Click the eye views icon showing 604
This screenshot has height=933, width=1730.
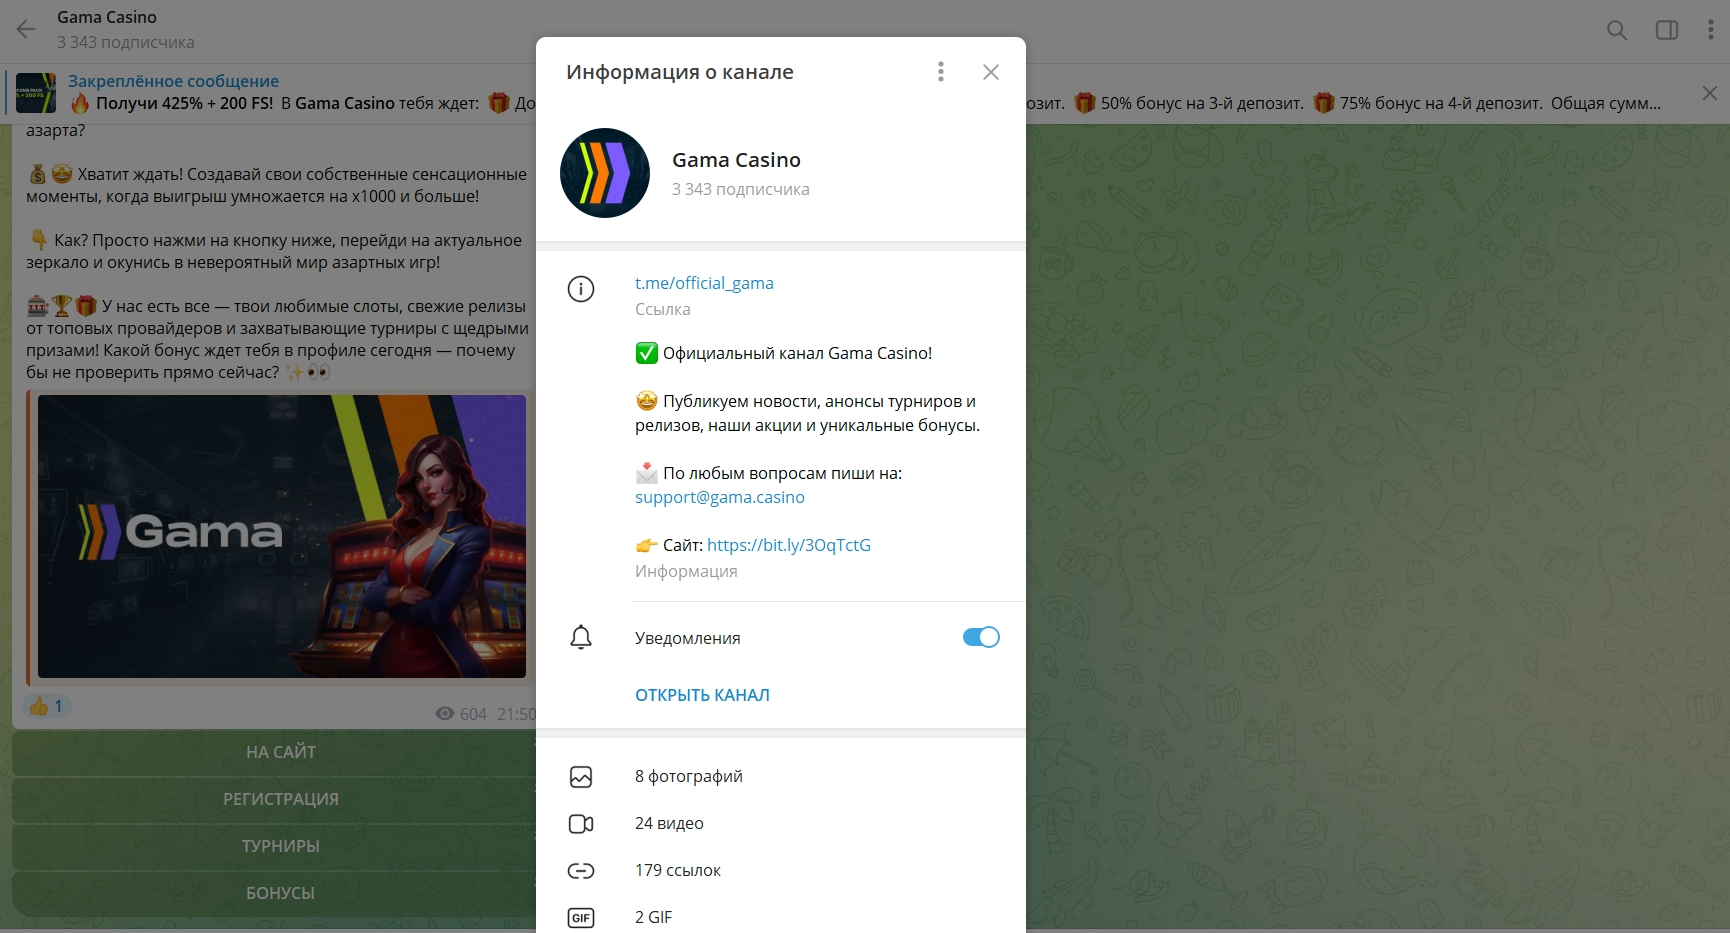pos(445,713)
